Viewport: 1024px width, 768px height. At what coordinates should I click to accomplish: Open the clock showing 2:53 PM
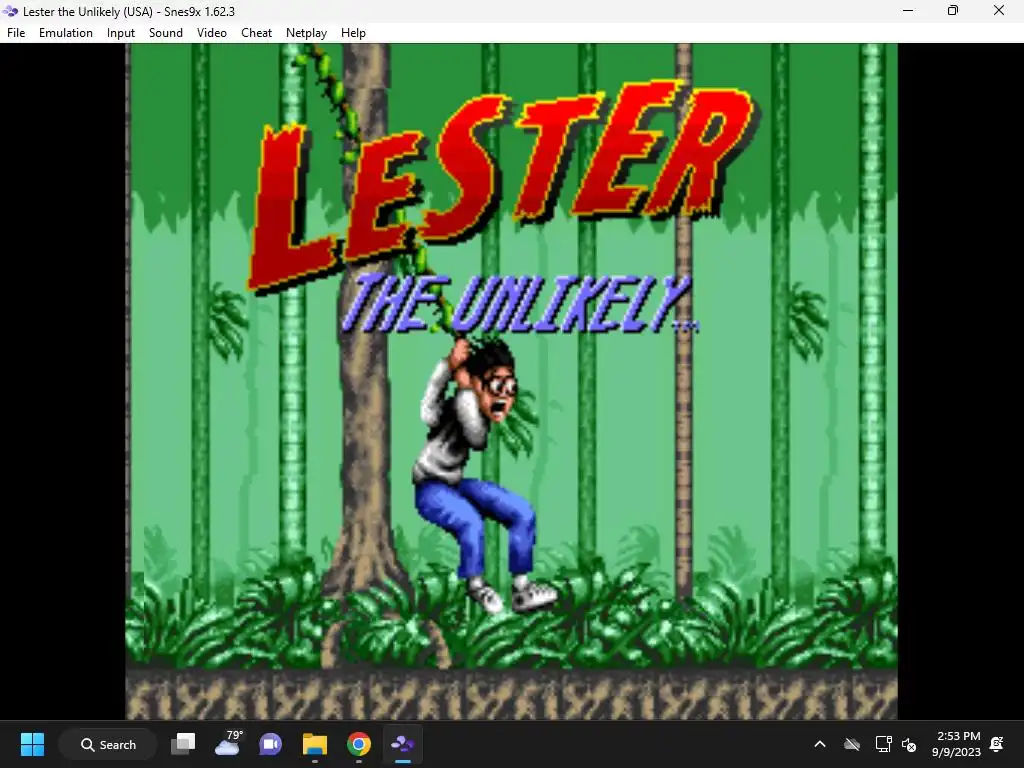coord(956,744)
